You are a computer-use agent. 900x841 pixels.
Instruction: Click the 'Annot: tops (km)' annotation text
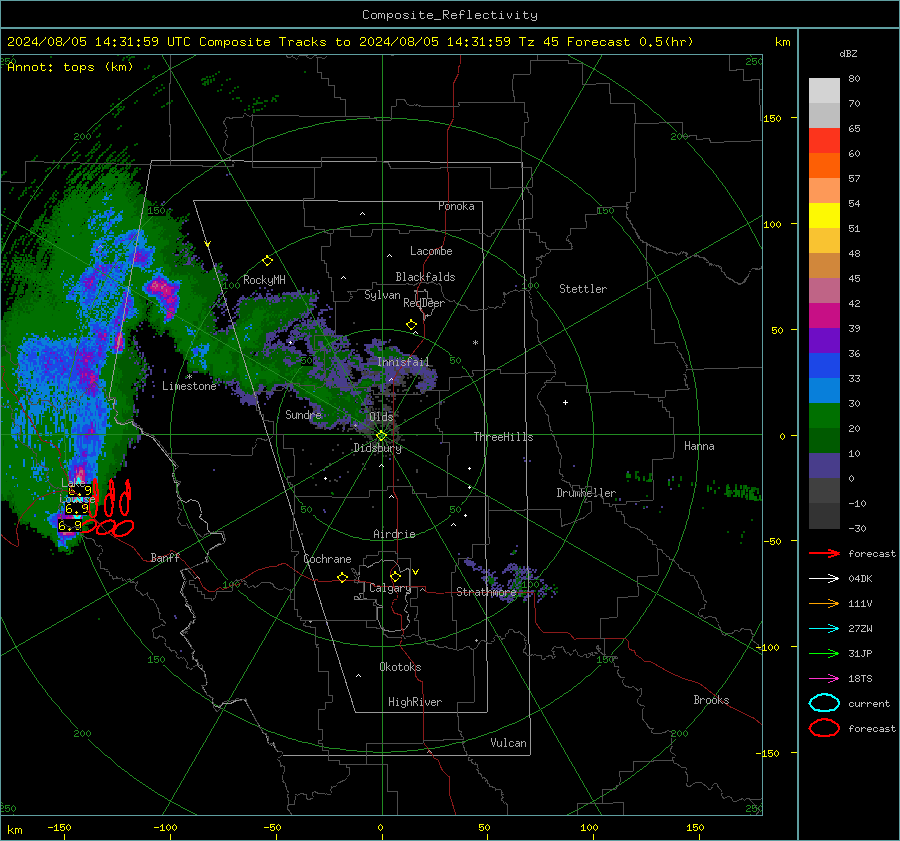tap(70, 67)
